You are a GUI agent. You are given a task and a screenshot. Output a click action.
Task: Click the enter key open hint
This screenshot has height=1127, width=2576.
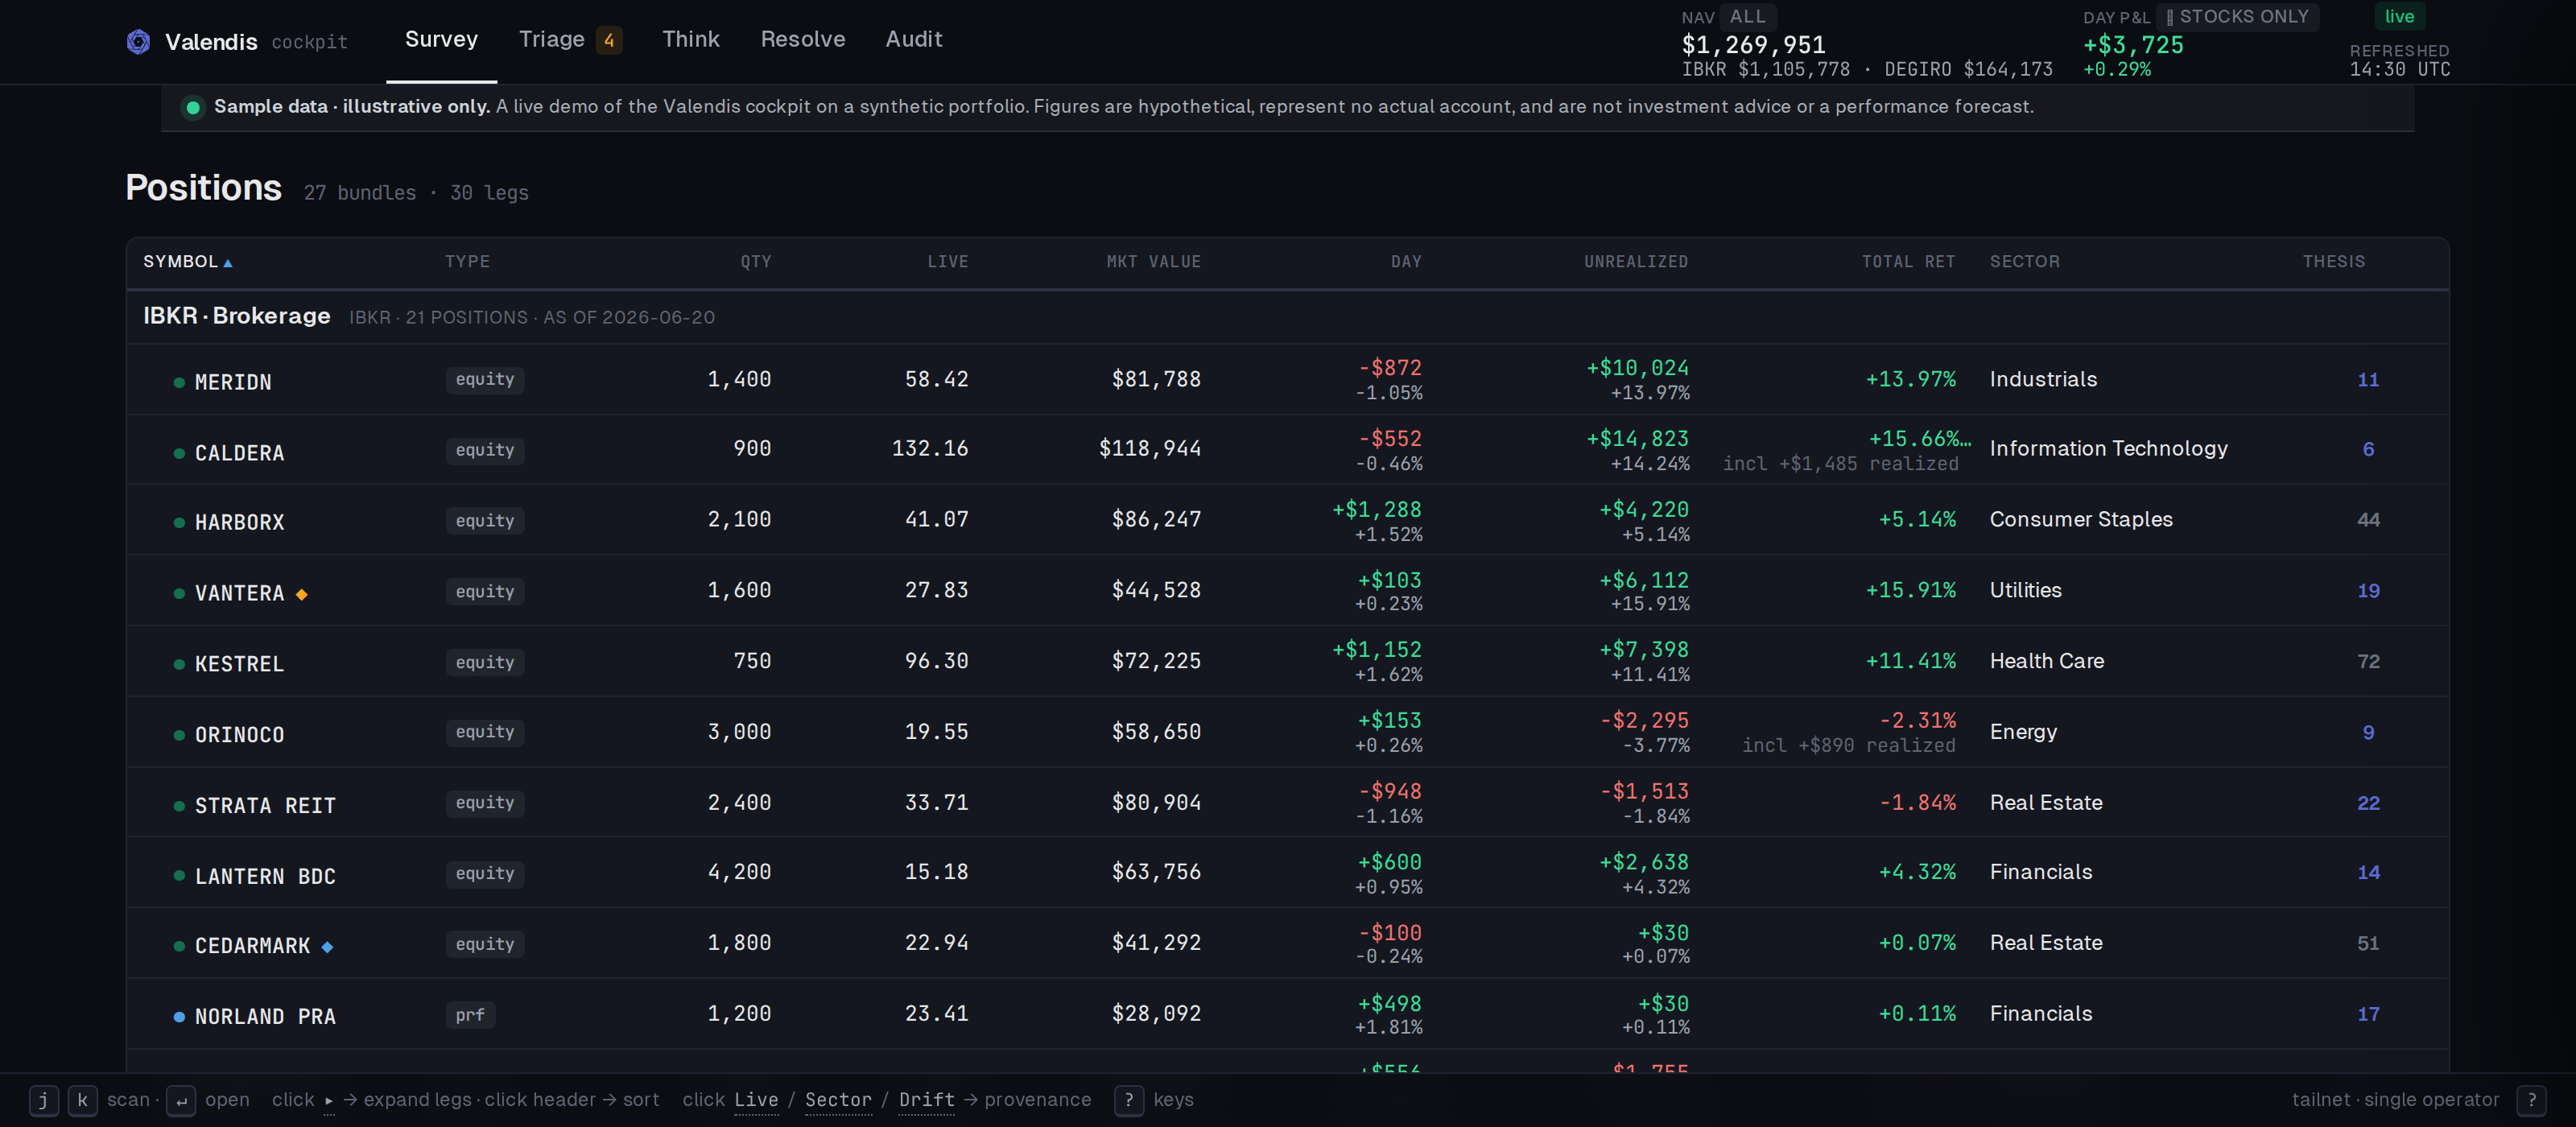[180, 1100]
